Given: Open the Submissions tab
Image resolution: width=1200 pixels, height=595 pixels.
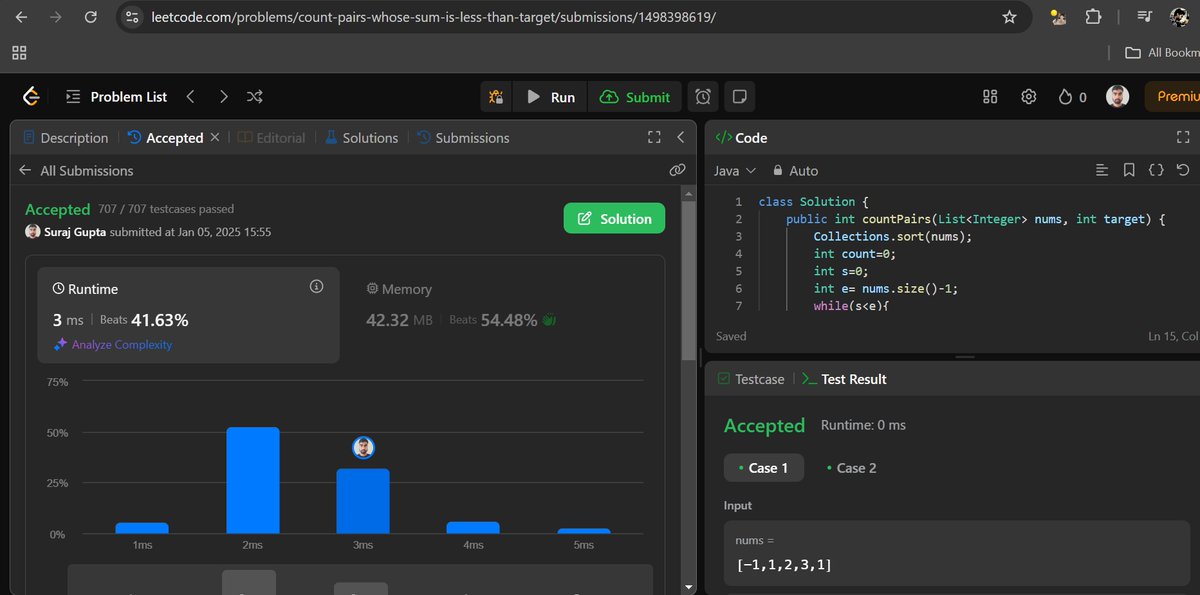Looking at the screenshot, I should click(463, 138).
